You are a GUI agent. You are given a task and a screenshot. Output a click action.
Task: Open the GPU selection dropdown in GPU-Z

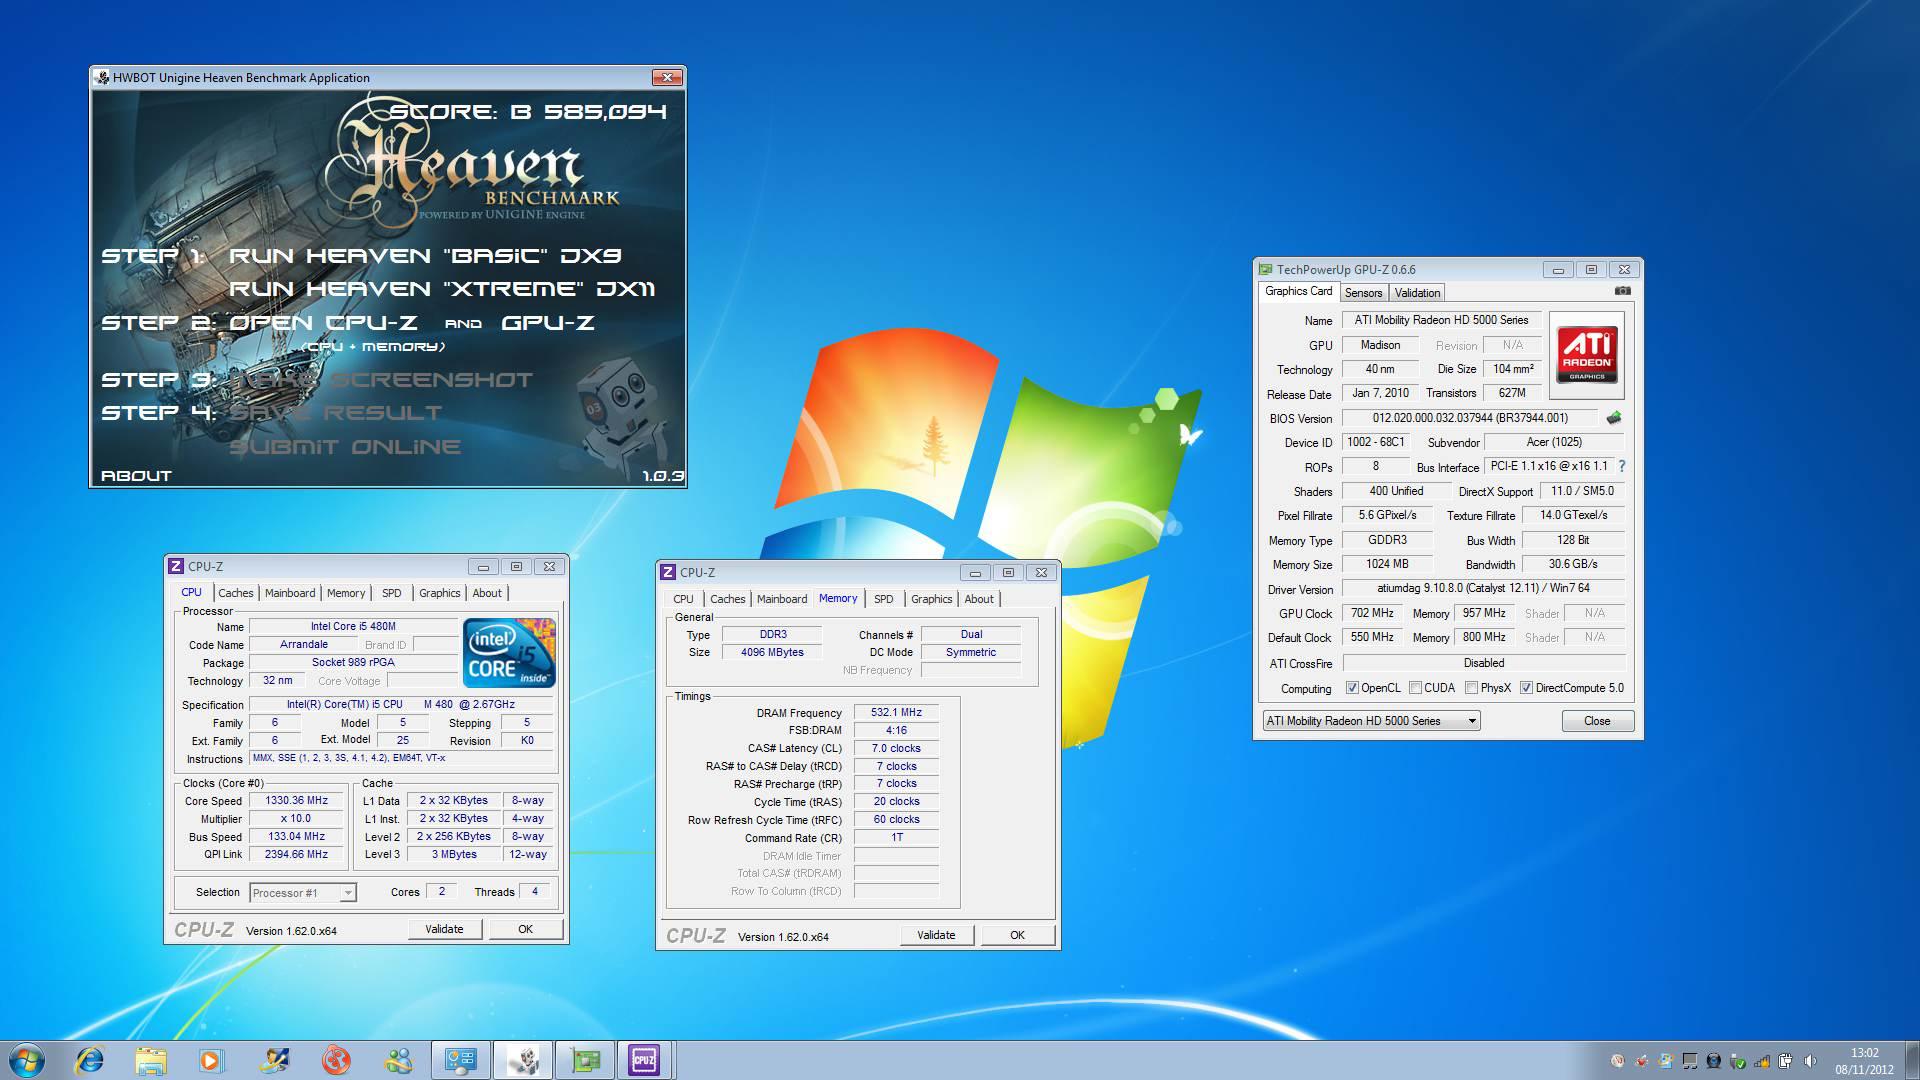(x=1371, y=721)
